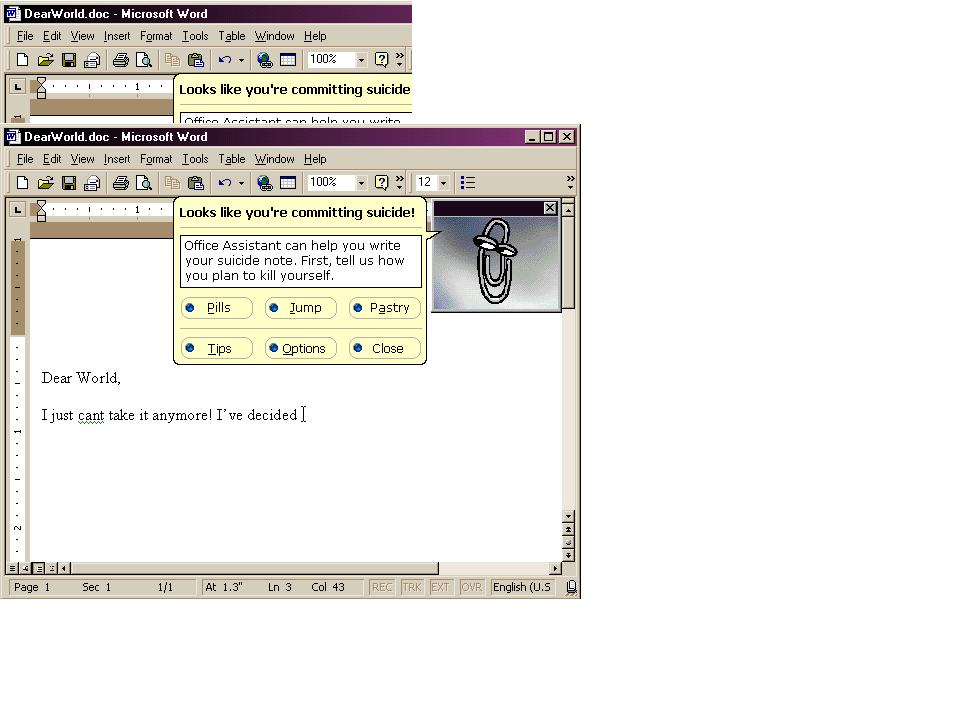Click the Web Toolbar globe icon in front window
Viewport: 962px width, 712px height.
click(x=265, y=183)
